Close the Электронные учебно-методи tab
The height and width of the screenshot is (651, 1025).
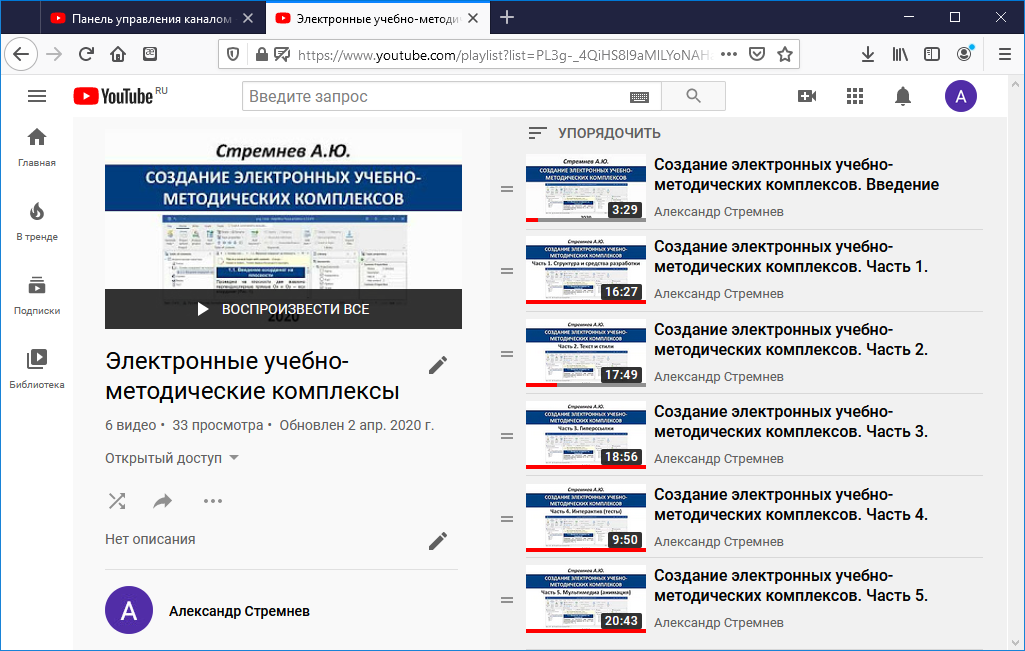[473, 18]
